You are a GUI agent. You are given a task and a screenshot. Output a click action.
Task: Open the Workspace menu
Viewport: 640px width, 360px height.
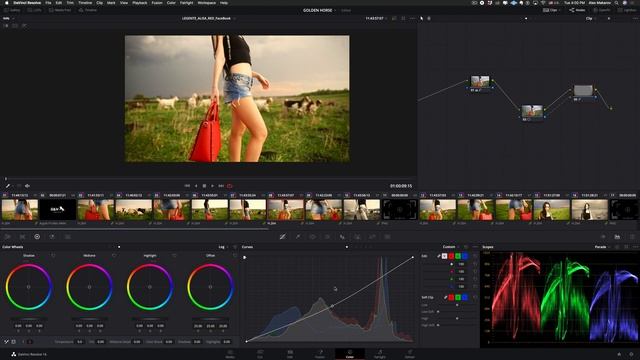click(207, 2)
